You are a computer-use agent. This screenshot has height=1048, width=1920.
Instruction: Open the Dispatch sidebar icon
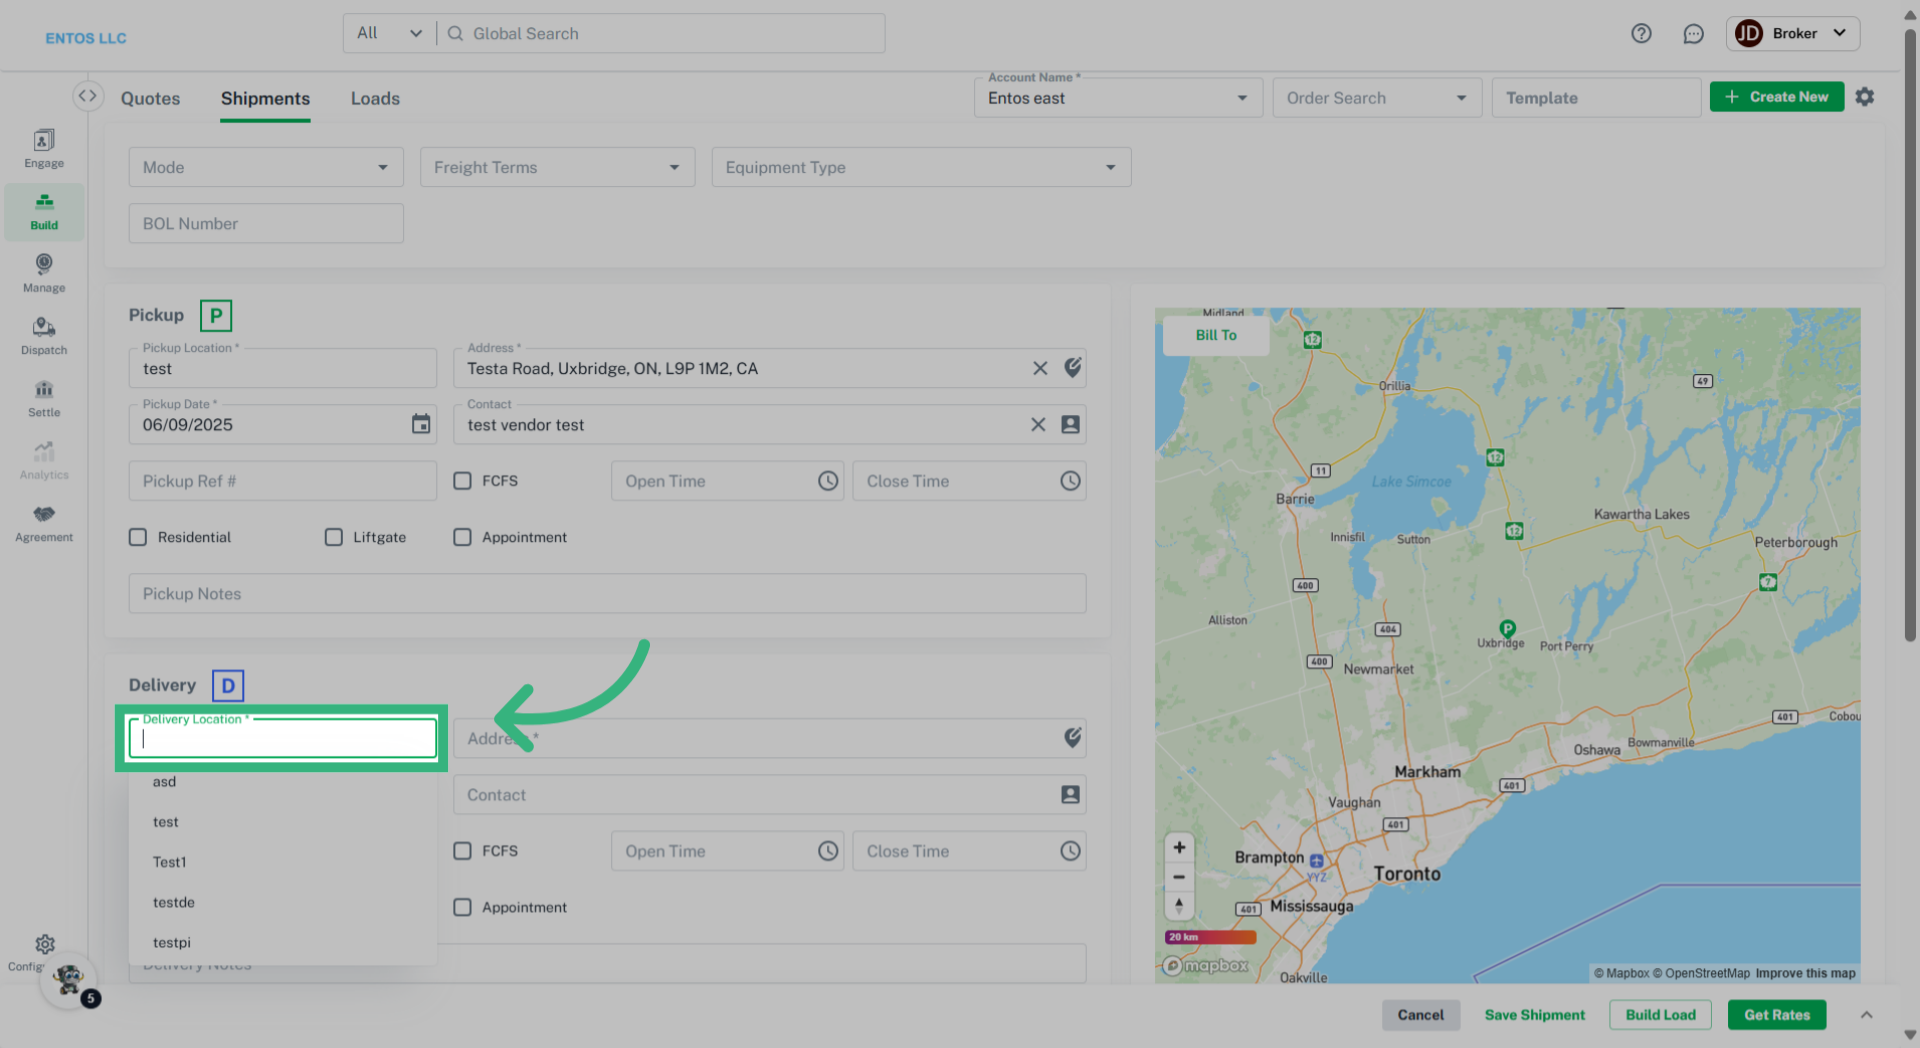[44, 336]
